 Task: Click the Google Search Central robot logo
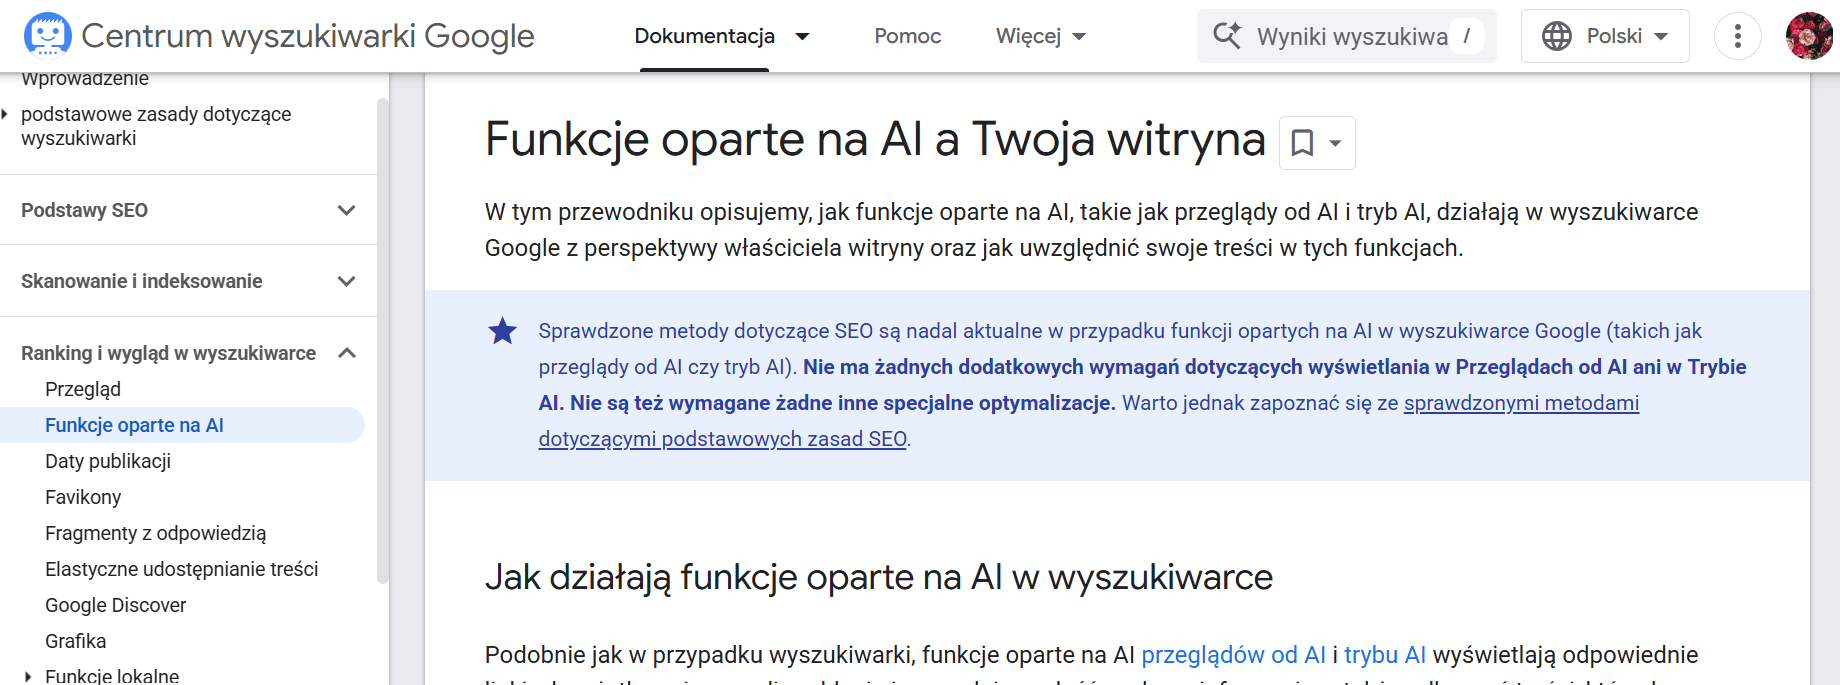tap(47, 35)
